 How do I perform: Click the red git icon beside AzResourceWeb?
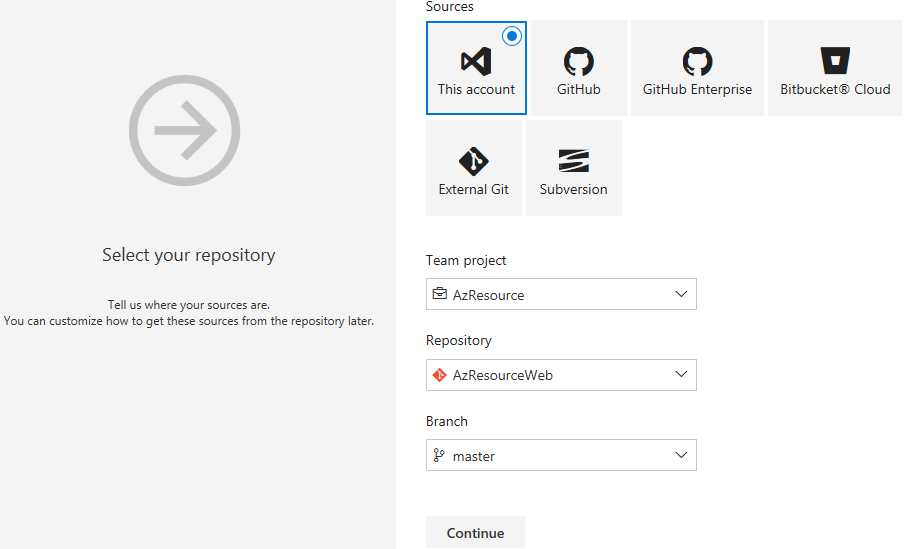pos(439,375)
